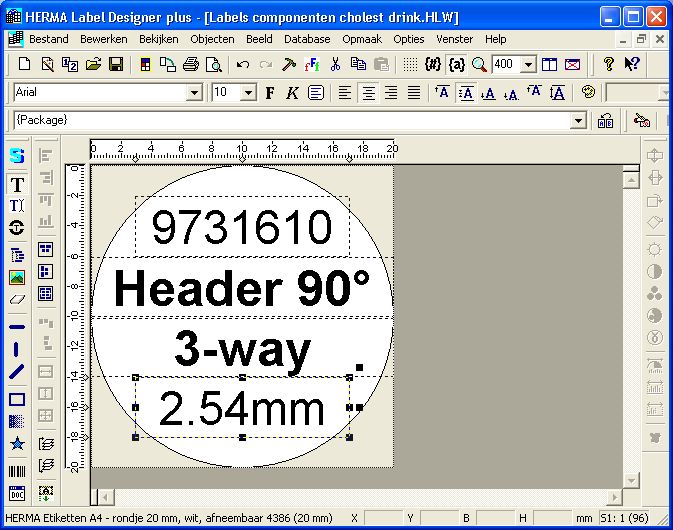Select the Text tool in left toolbox
The width and height of the screenshot is (673, 530).
coord(17,185)
